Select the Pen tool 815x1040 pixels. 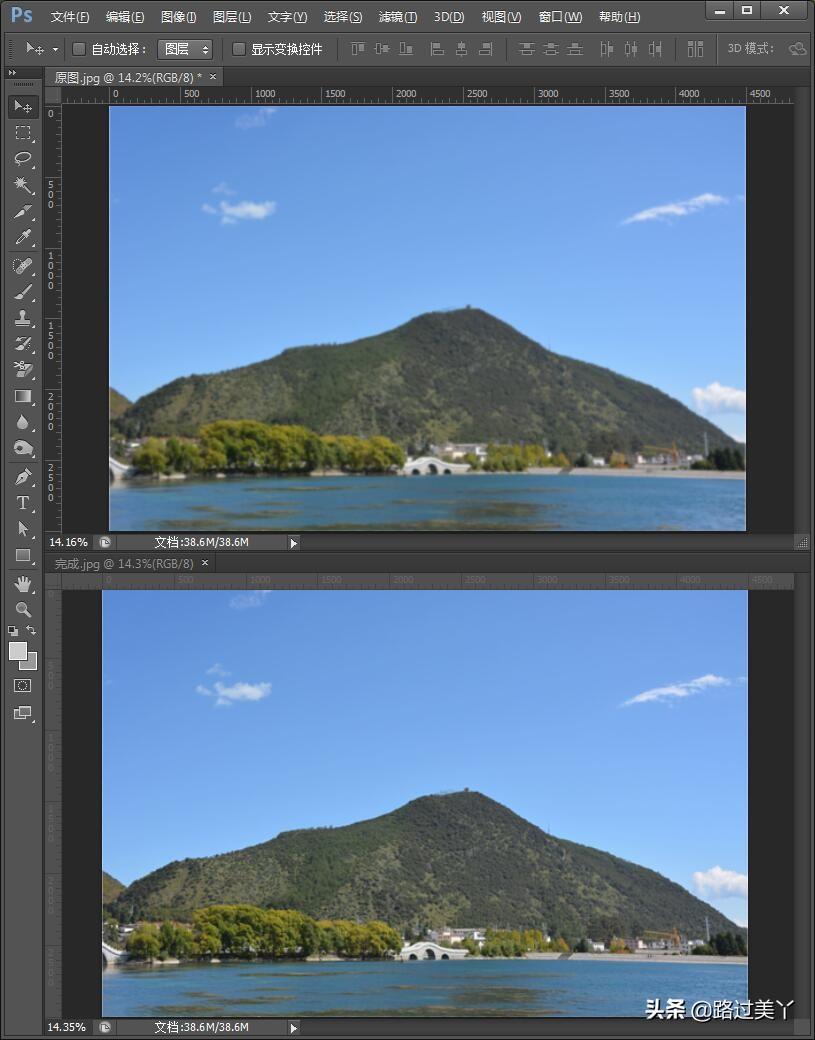(23, 477)
